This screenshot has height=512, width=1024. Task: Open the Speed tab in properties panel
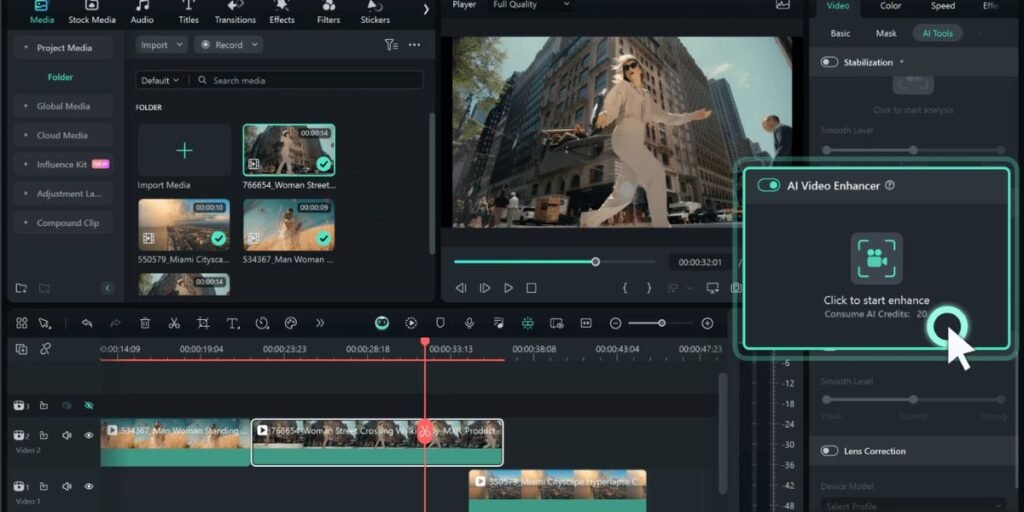tap(942, 6)
